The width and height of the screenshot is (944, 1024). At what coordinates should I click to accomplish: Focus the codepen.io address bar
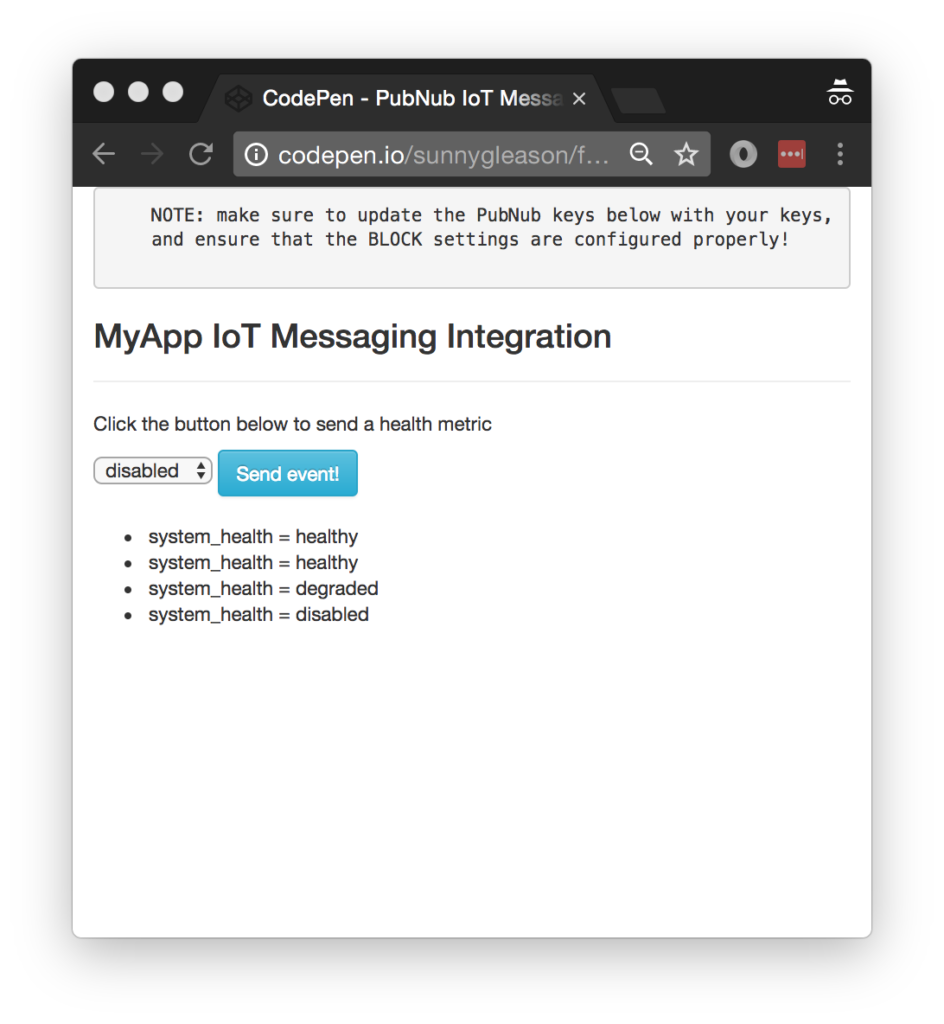point(440,155)
